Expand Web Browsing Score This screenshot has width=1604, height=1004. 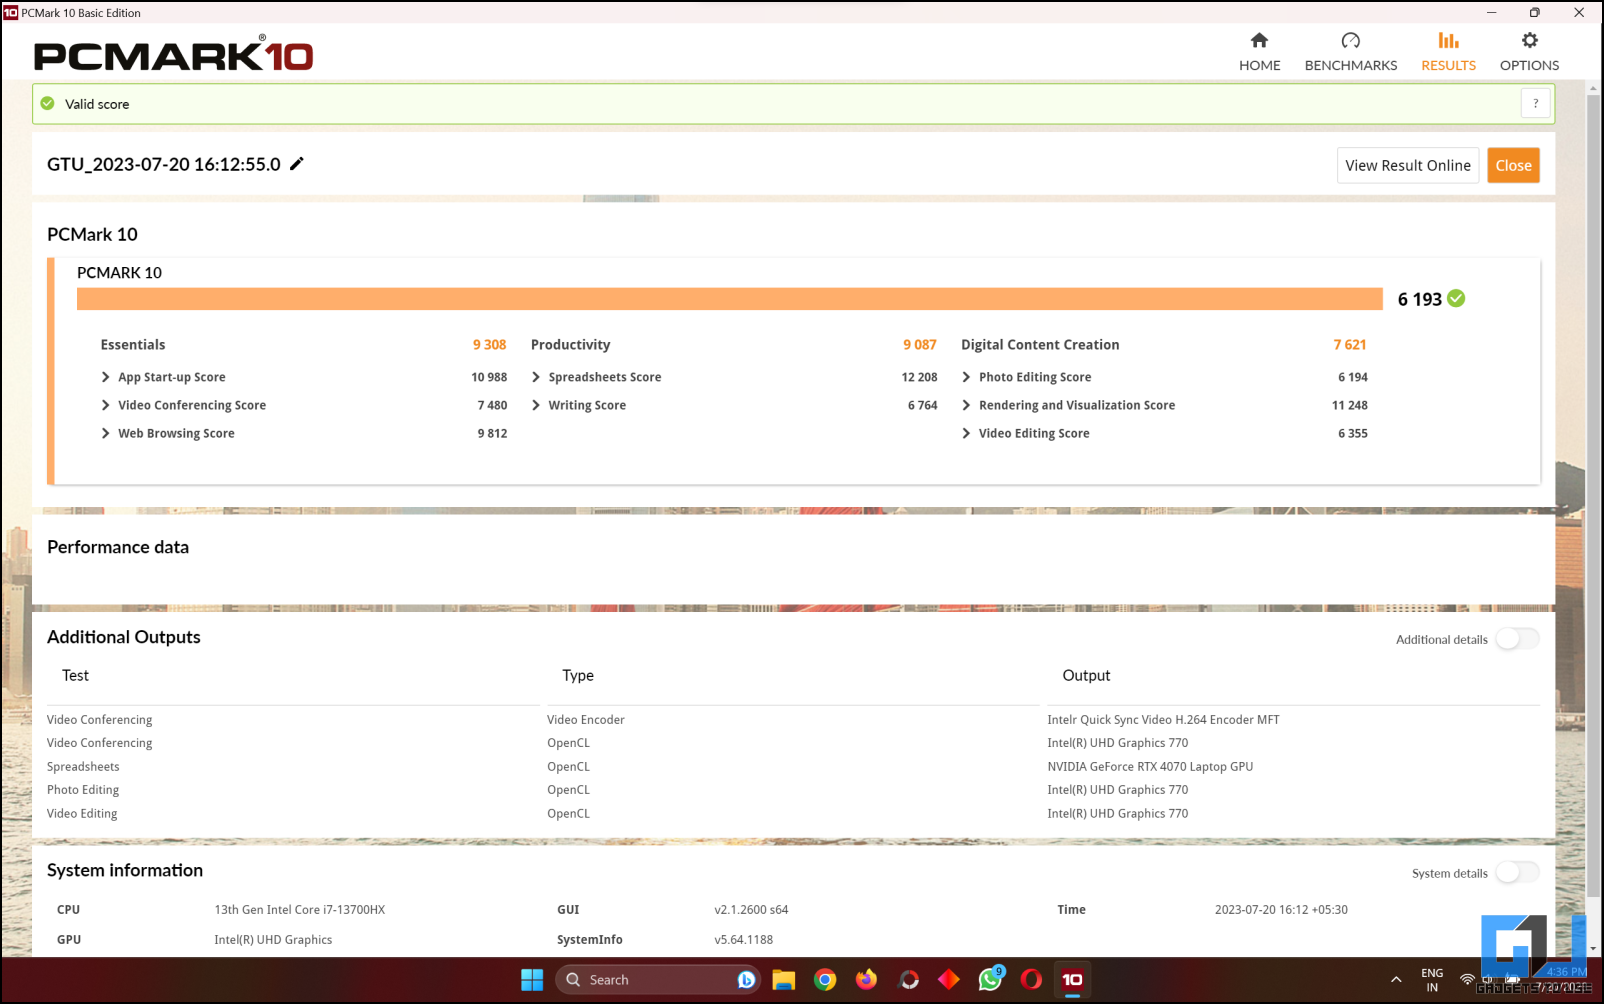click(105, 433)
